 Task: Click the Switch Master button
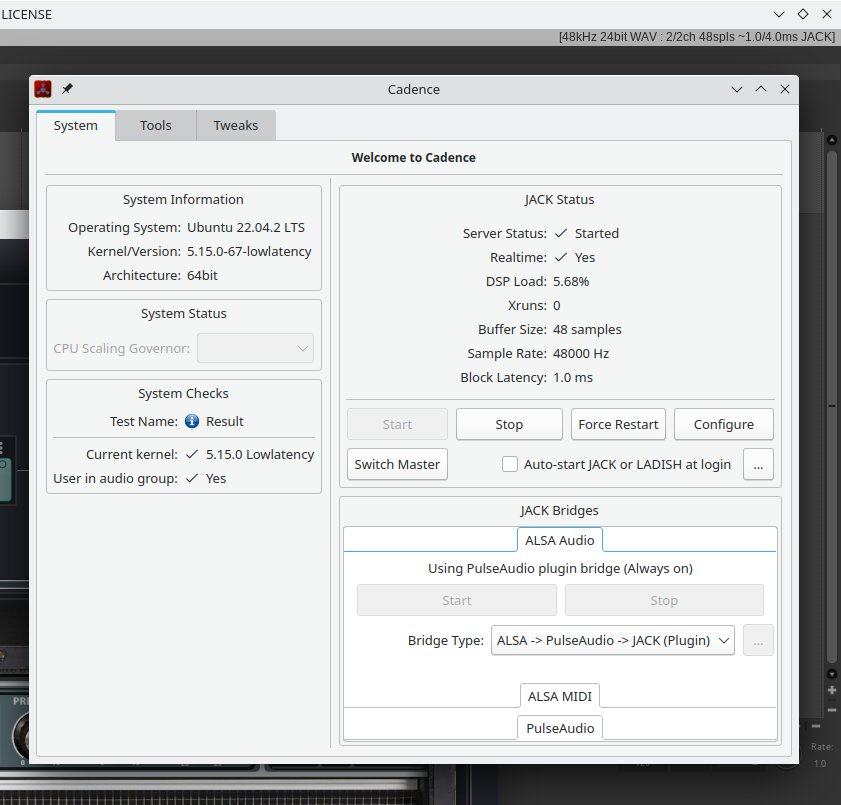point(397,464)
